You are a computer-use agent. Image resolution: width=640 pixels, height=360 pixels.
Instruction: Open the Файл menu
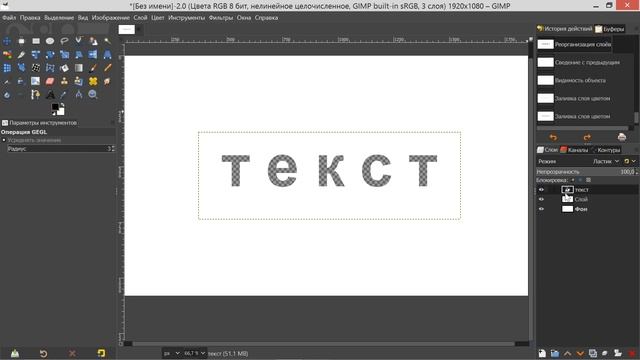(9, 18)
